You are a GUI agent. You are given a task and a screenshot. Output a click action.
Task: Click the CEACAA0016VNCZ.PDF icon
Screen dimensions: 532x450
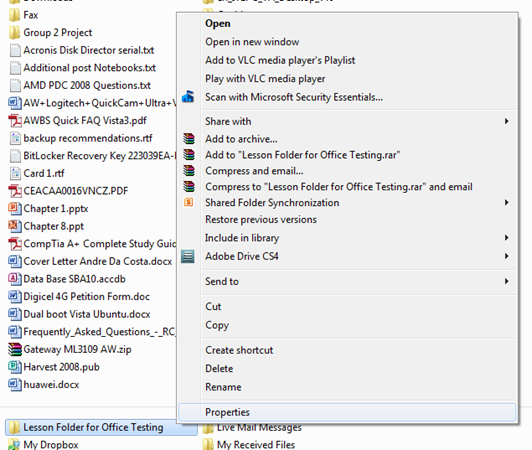(x=15, y=191)
